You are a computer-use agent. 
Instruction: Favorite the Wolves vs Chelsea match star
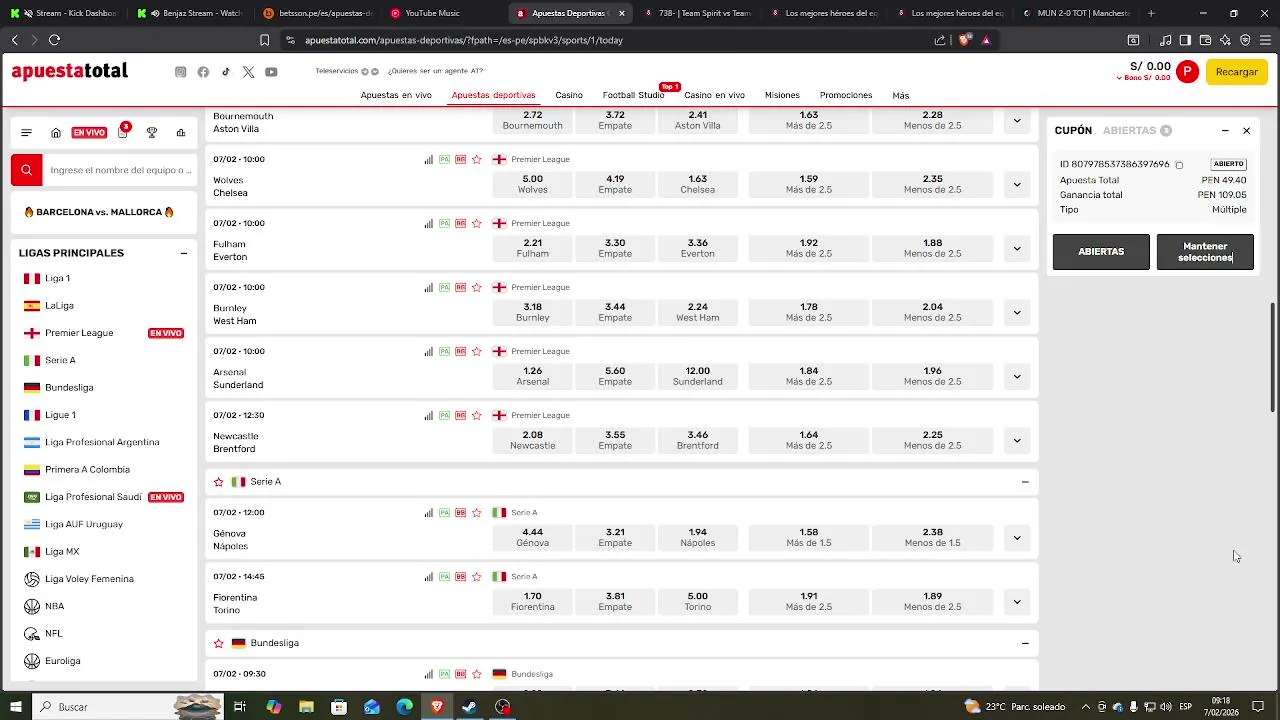[477, 159]
